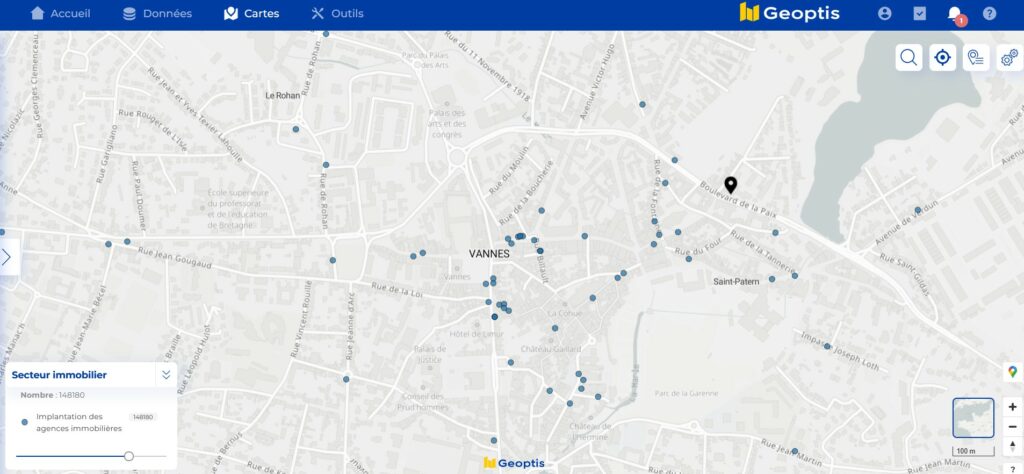1024x474 pixels.
Task: Select black location pin on Boulevard de la Paix
Action: tap(731, 185)
